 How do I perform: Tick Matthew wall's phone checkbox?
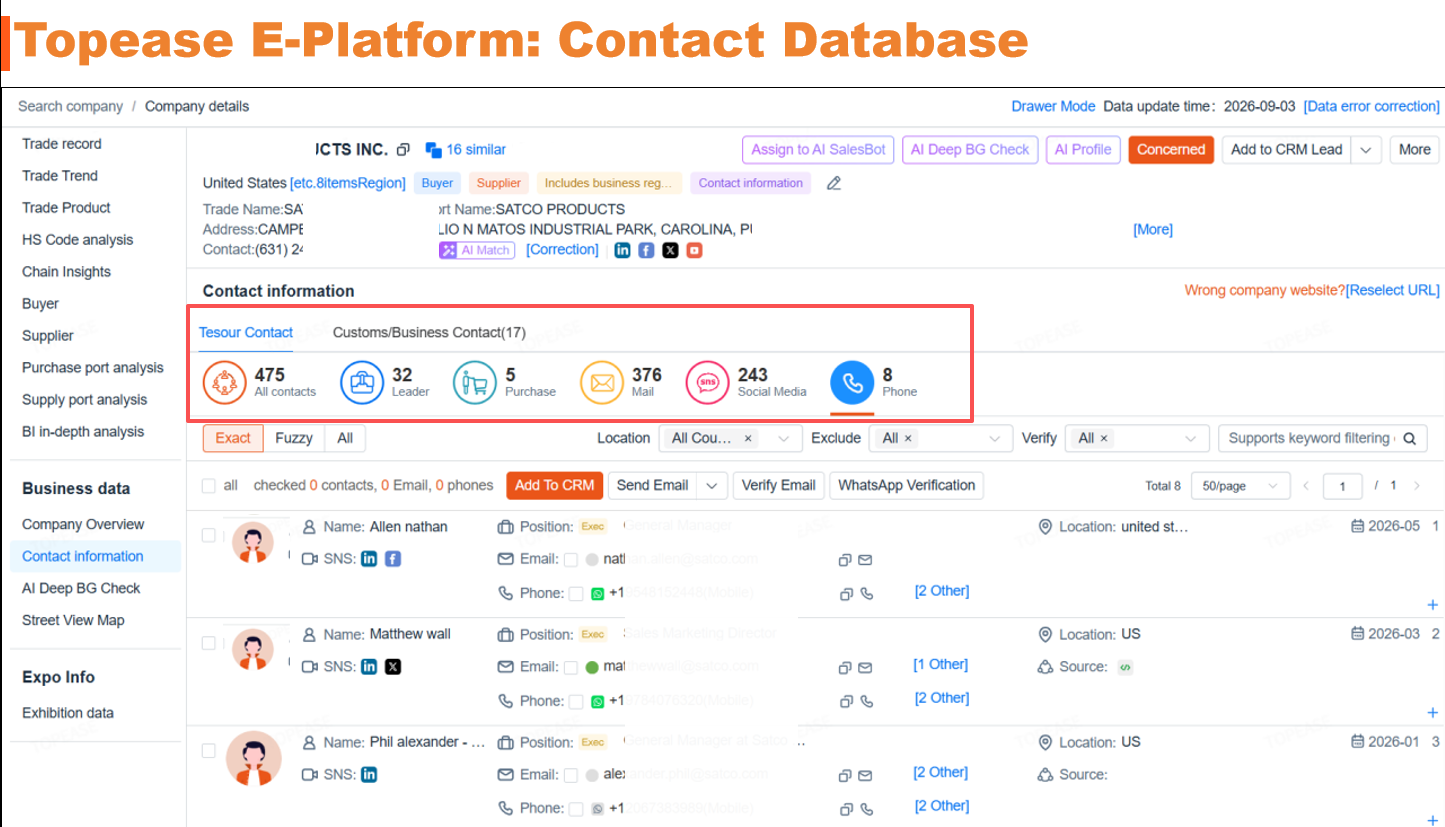pos(576,702)
